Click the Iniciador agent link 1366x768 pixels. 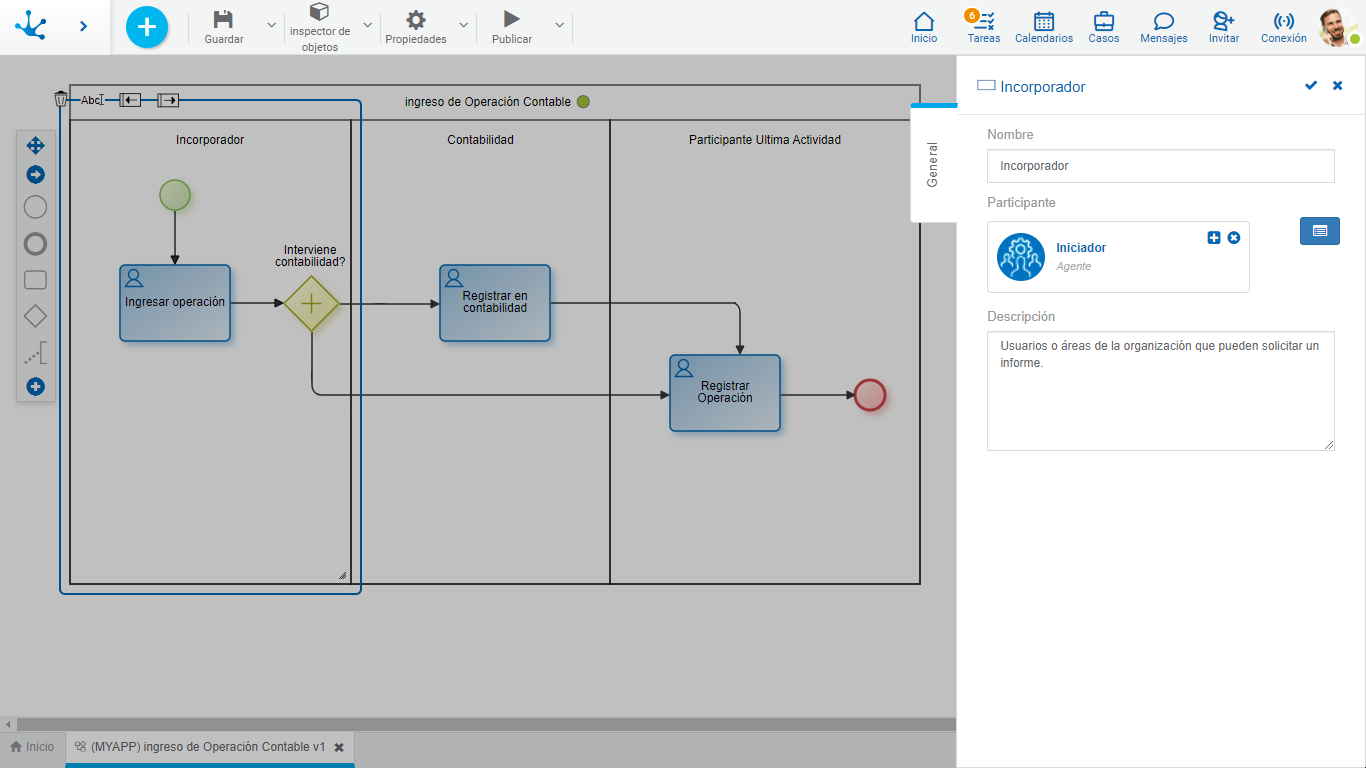(1081, 248)
